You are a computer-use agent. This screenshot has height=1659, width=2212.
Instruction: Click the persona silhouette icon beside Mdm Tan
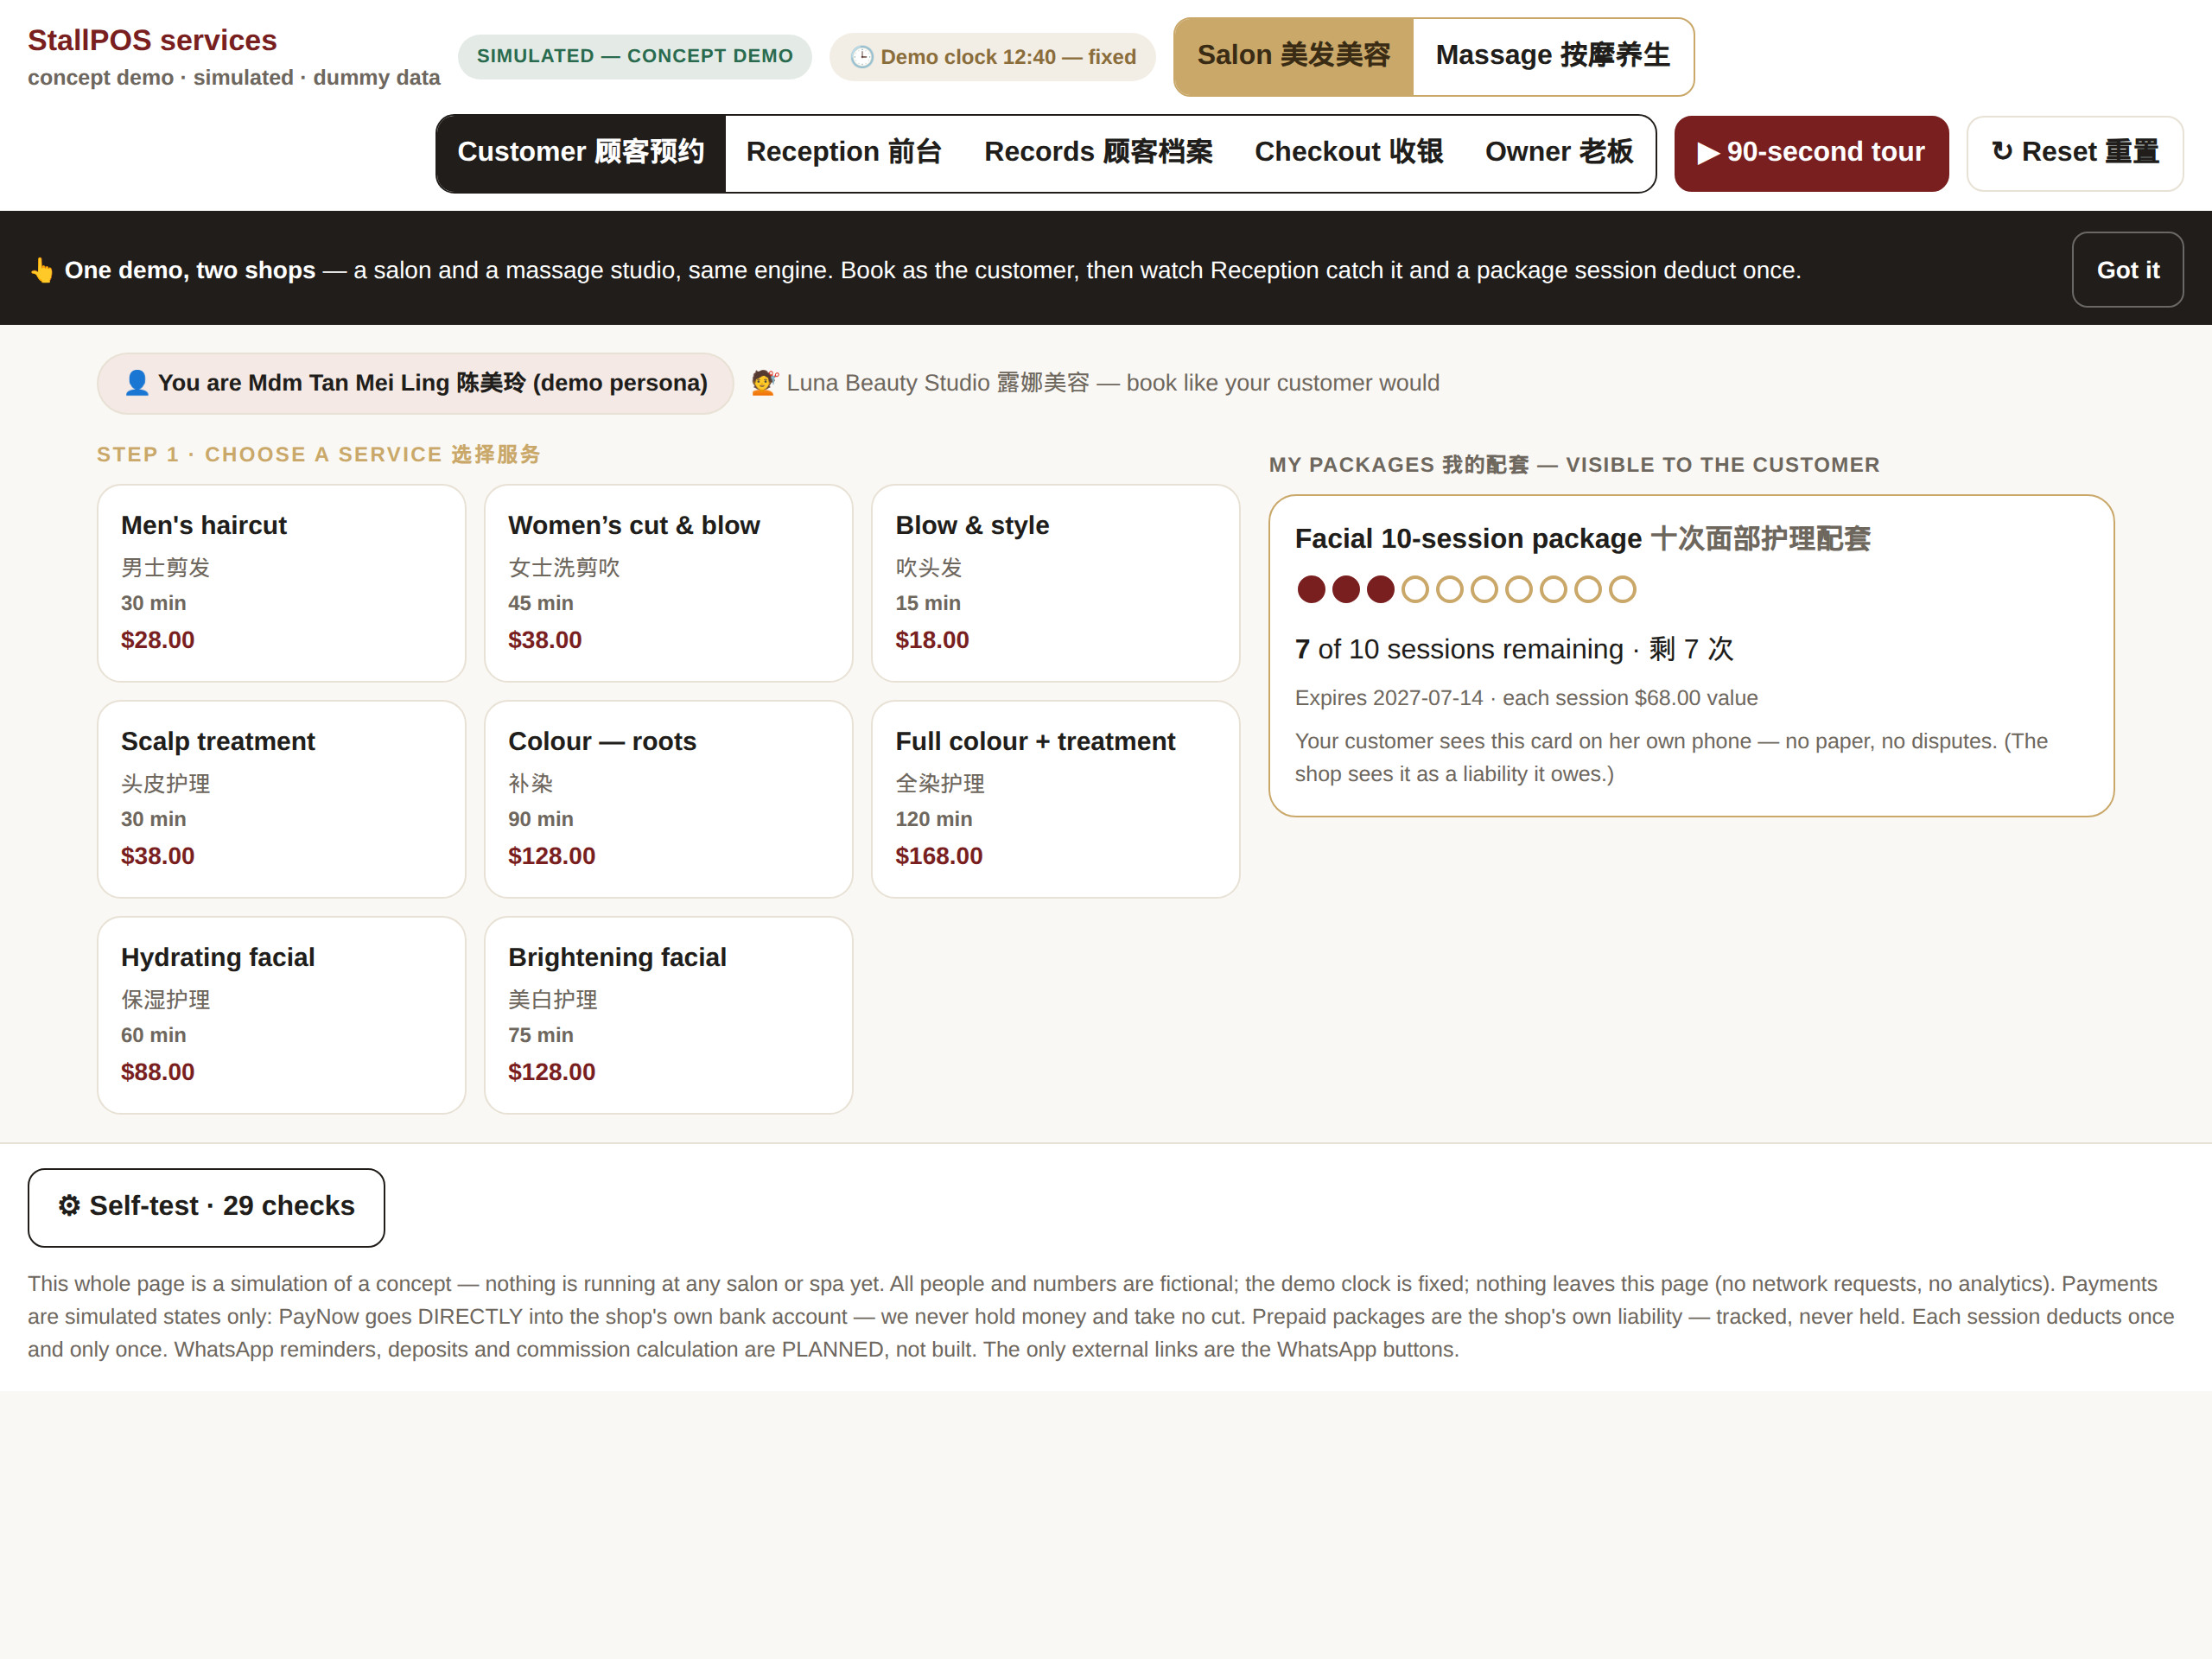pyautogui.click(x=137, y=383)
